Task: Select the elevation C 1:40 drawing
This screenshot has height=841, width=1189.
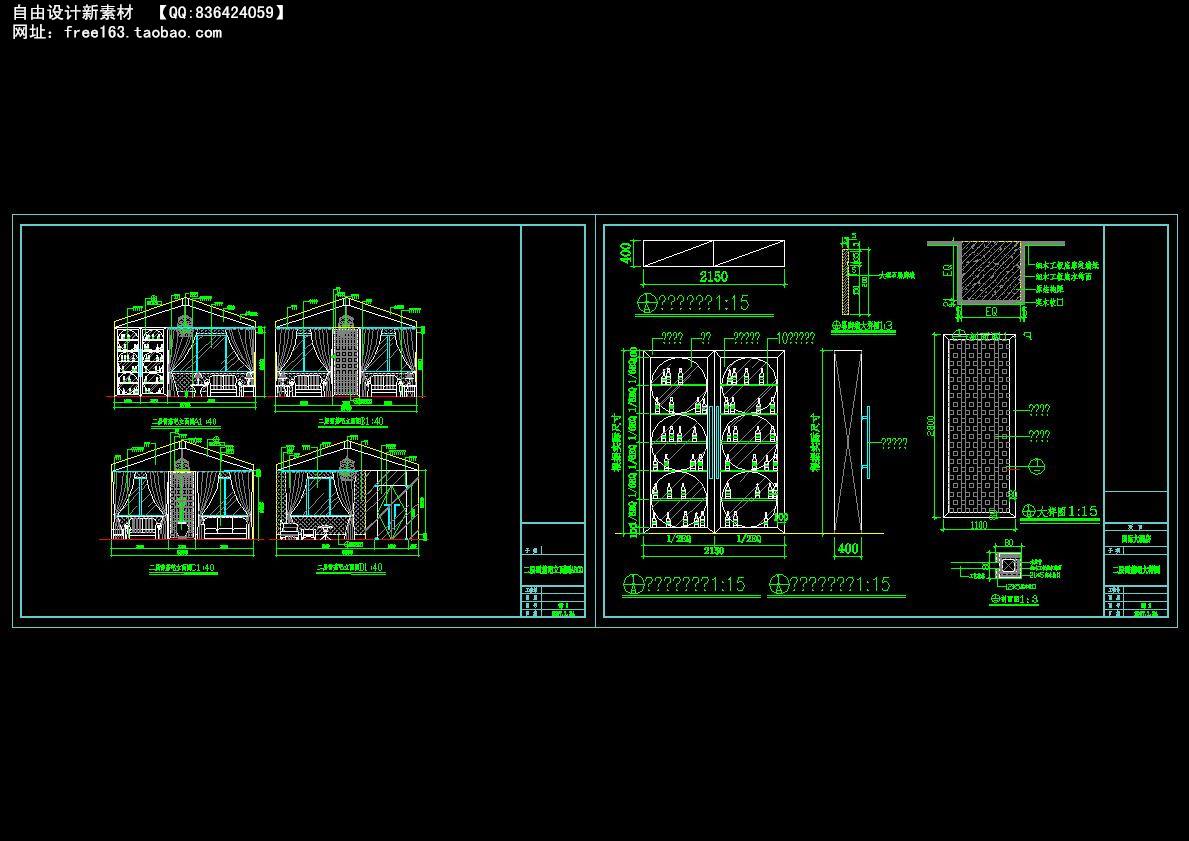Action: pyautogui.click(x=182, y=494)
